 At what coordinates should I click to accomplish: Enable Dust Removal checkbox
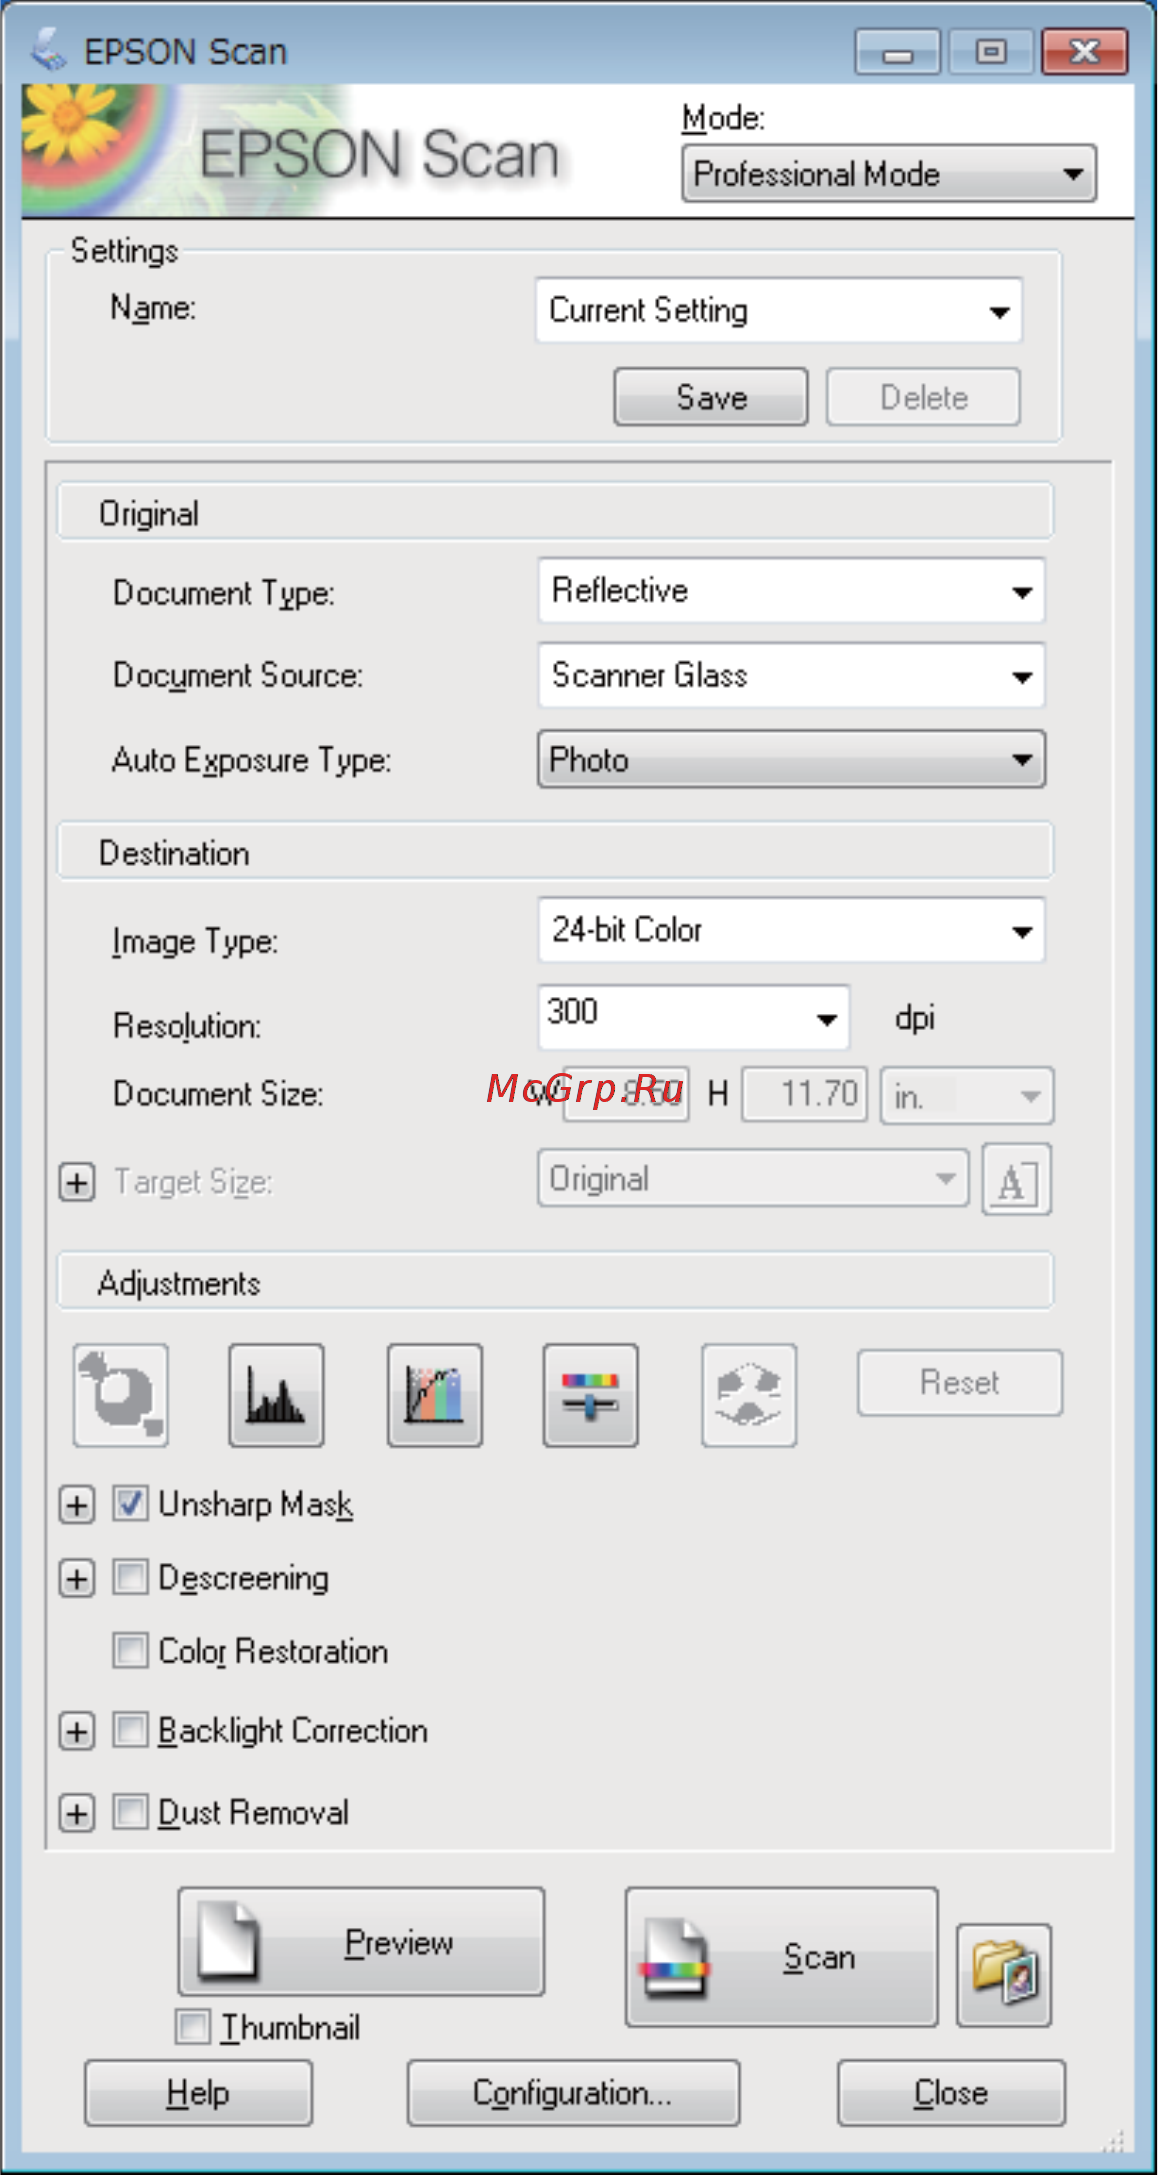pos(130,1811)
